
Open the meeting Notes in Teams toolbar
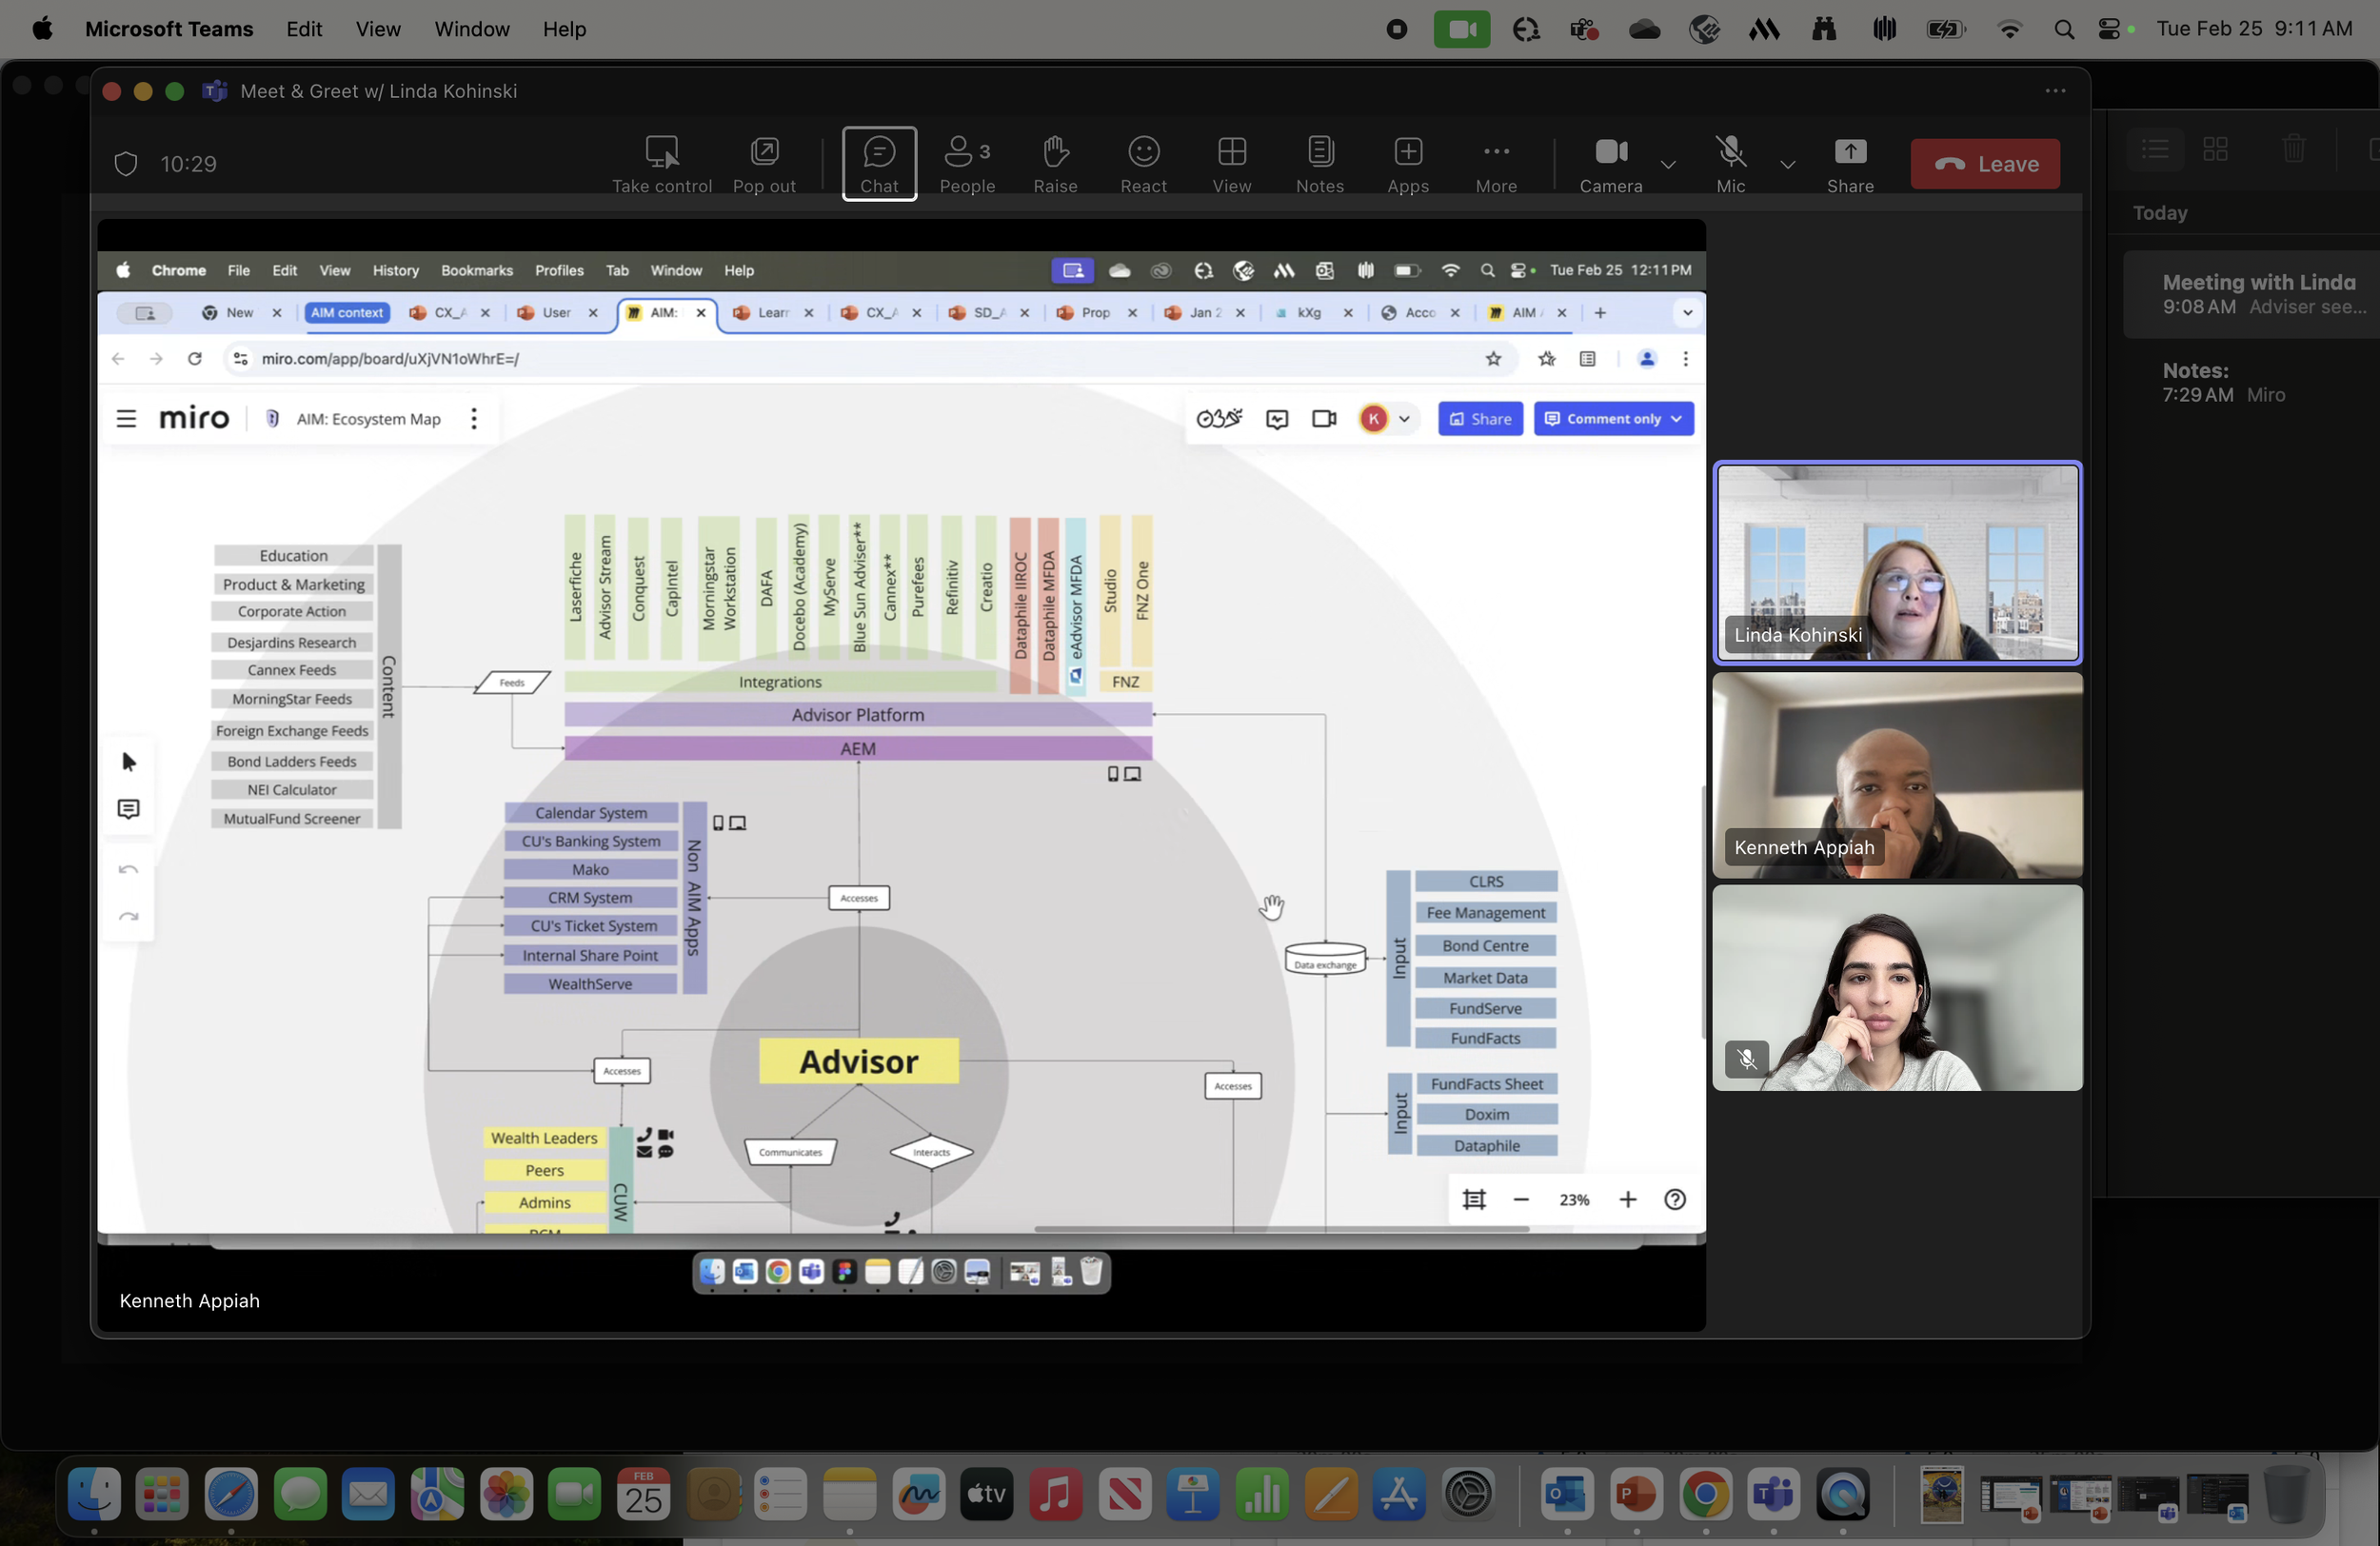tap(1320, 164)
